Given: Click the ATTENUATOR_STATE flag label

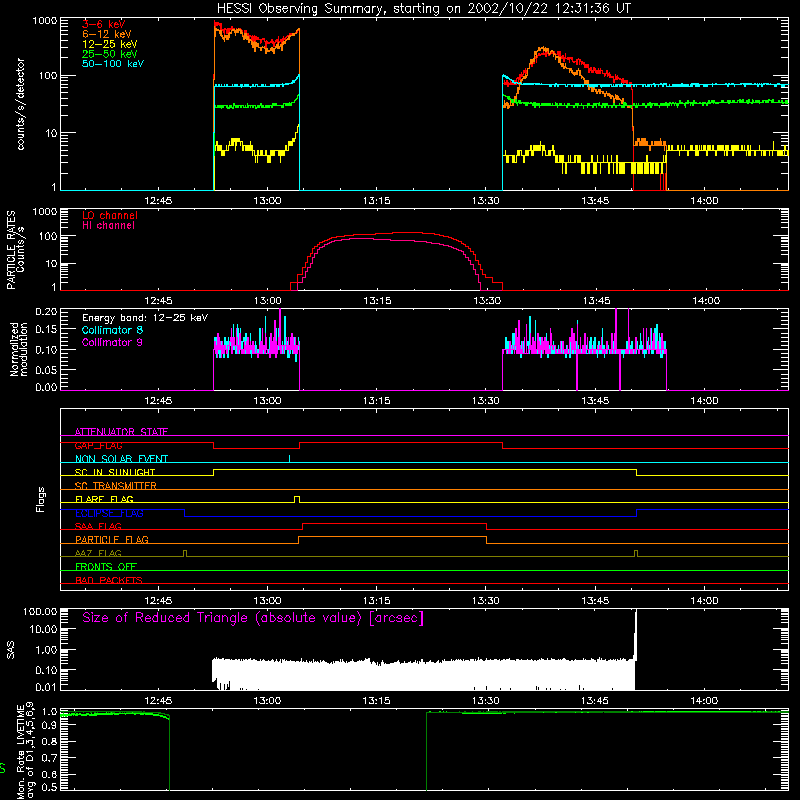Looking at the screenshot, I should (x=121, y=432).
